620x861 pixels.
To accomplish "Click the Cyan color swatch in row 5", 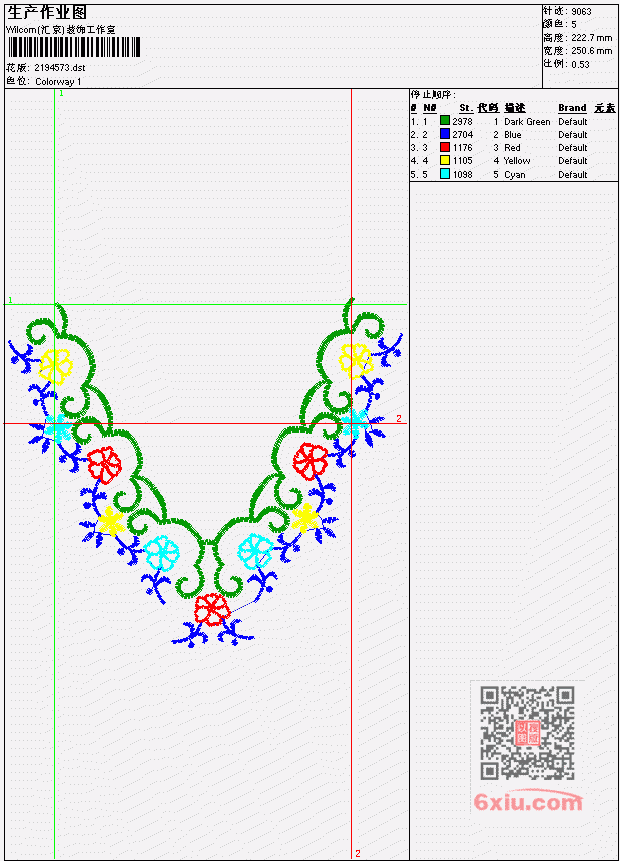I will pyautogui.click(x=445, y=174).
